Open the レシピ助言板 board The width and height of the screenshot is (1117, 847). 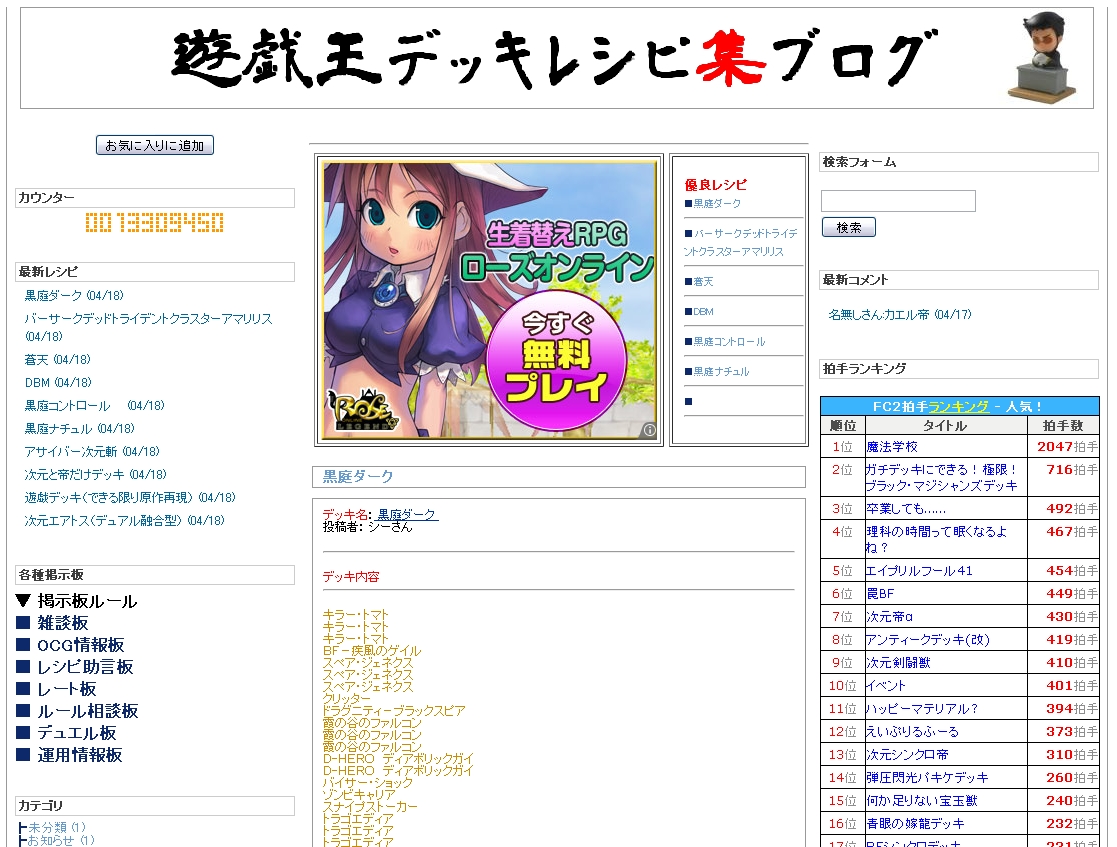click(x=85, y=667)
